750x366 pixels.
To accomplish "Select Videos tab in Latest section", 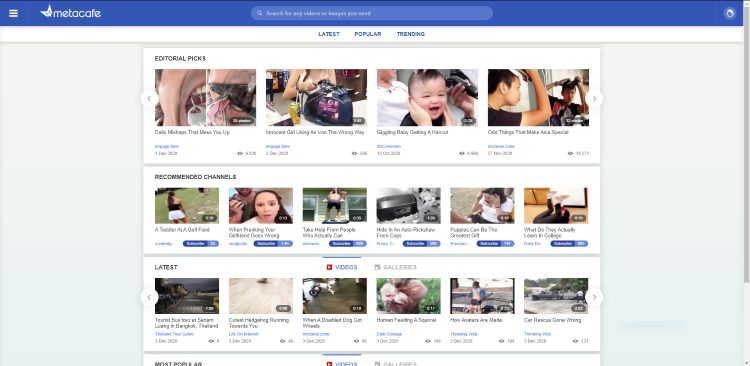I will [x=342, y=267].
